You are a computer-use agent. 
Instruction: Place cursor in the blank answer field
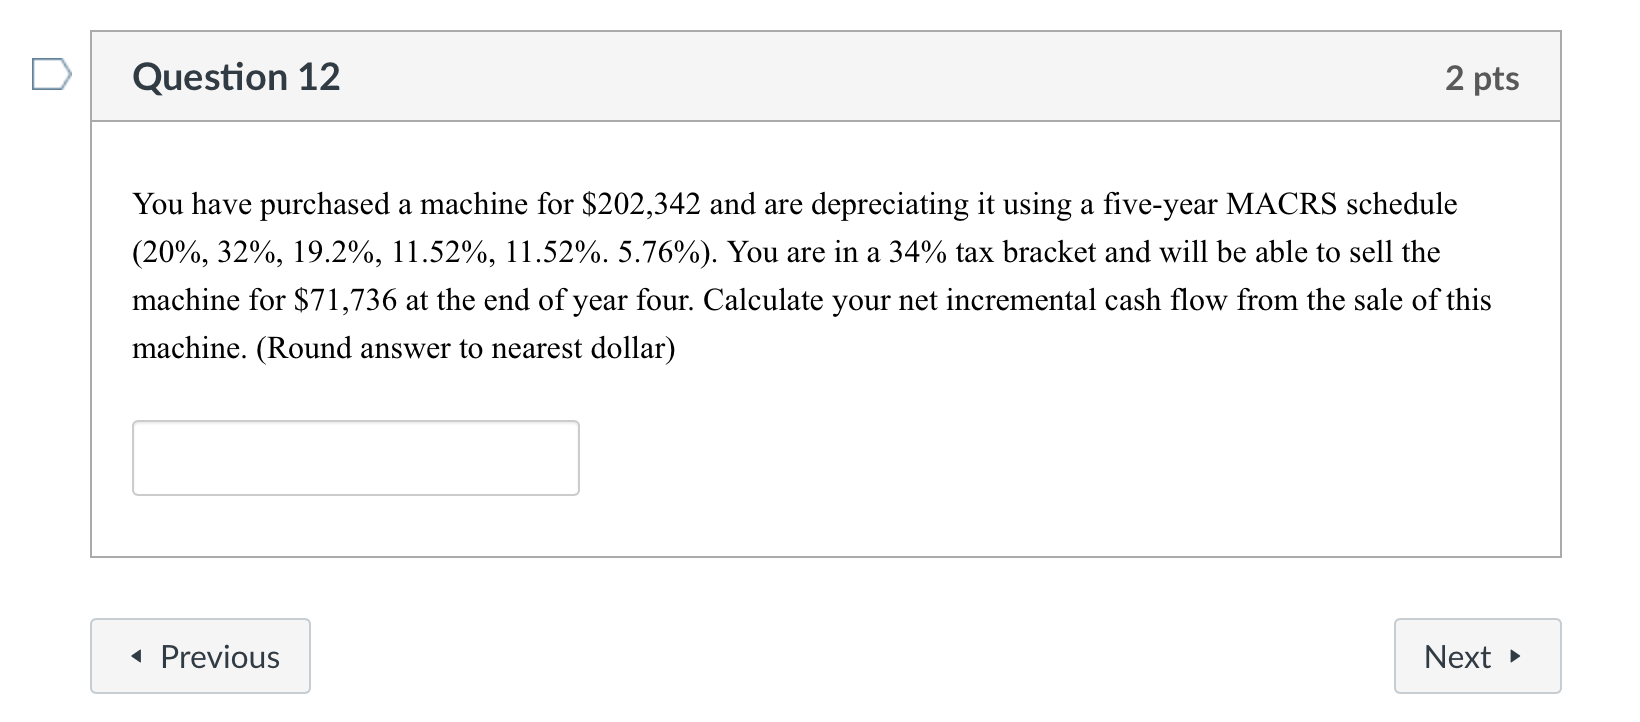pos(355,457)
